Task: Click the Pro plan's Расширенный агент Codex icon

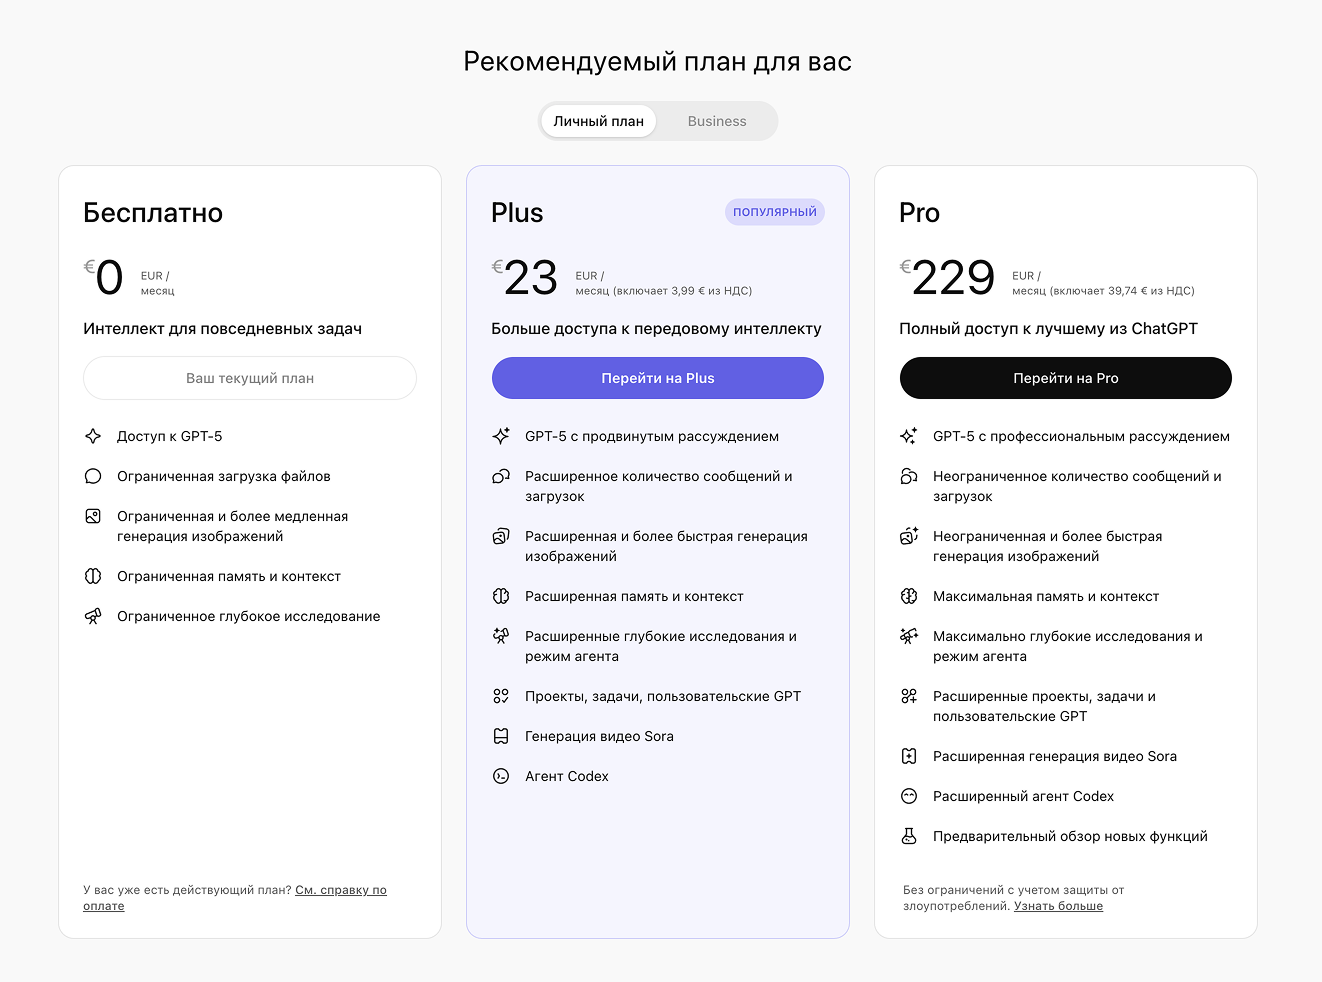Action: click(909, 796)
